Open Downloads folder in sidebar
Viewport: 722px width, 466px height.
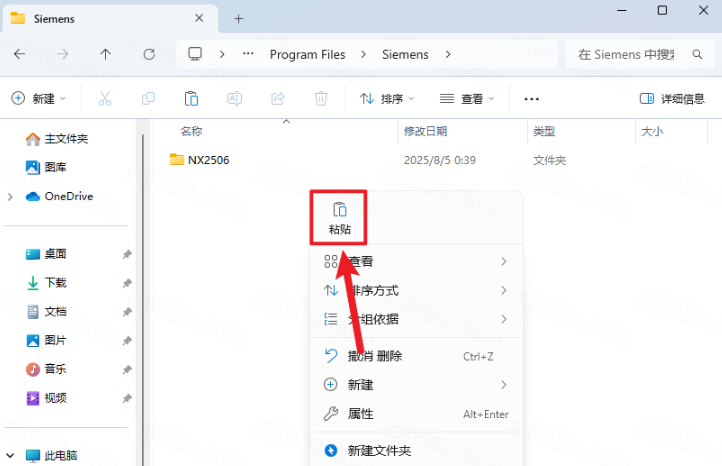(55, 283)
